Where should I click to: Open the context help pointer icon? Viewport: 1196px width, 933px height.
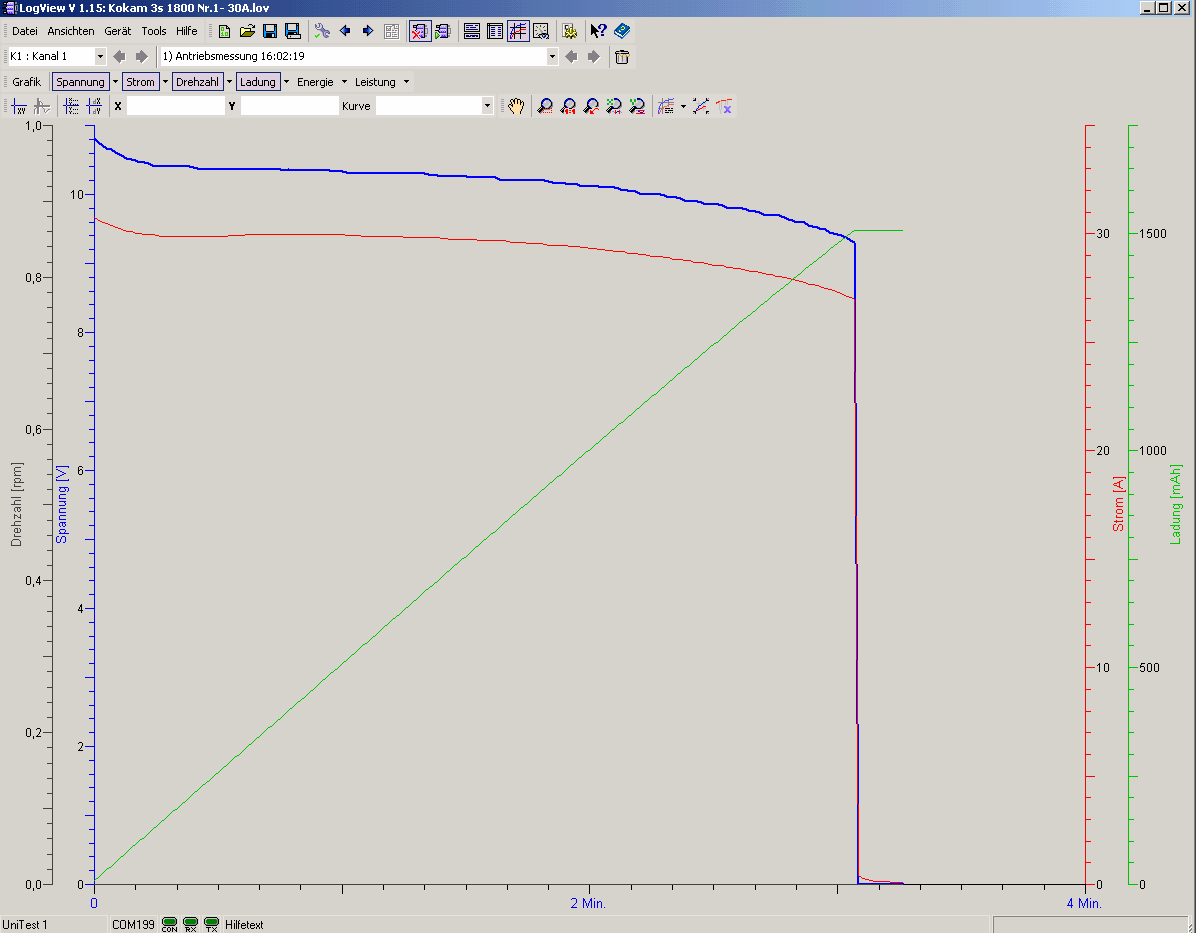(x=598, y=31)
